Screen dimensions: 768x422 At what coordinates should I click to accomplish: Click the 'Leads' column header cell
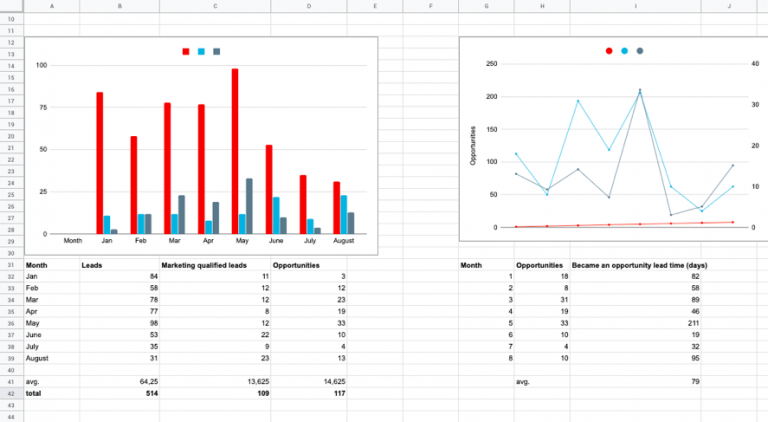coord(119,265)
